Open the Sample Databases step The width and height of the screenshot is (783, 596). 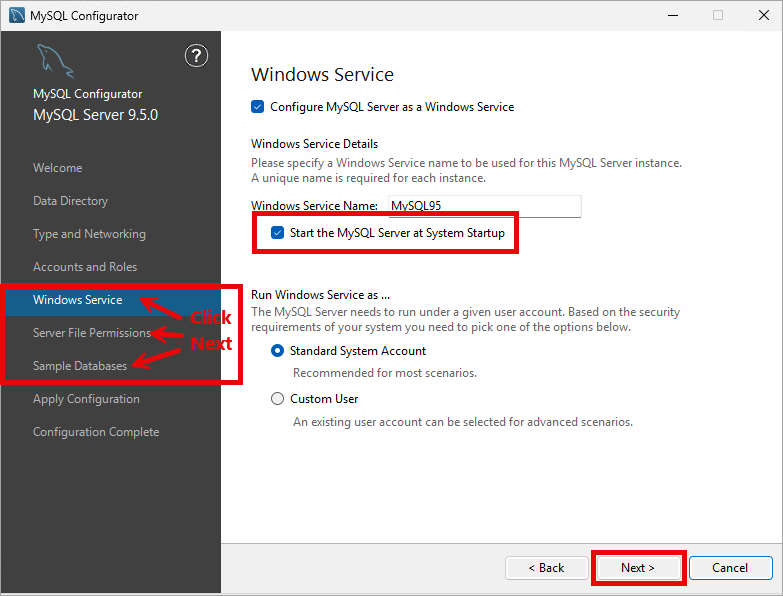click(x=80, y=366)
